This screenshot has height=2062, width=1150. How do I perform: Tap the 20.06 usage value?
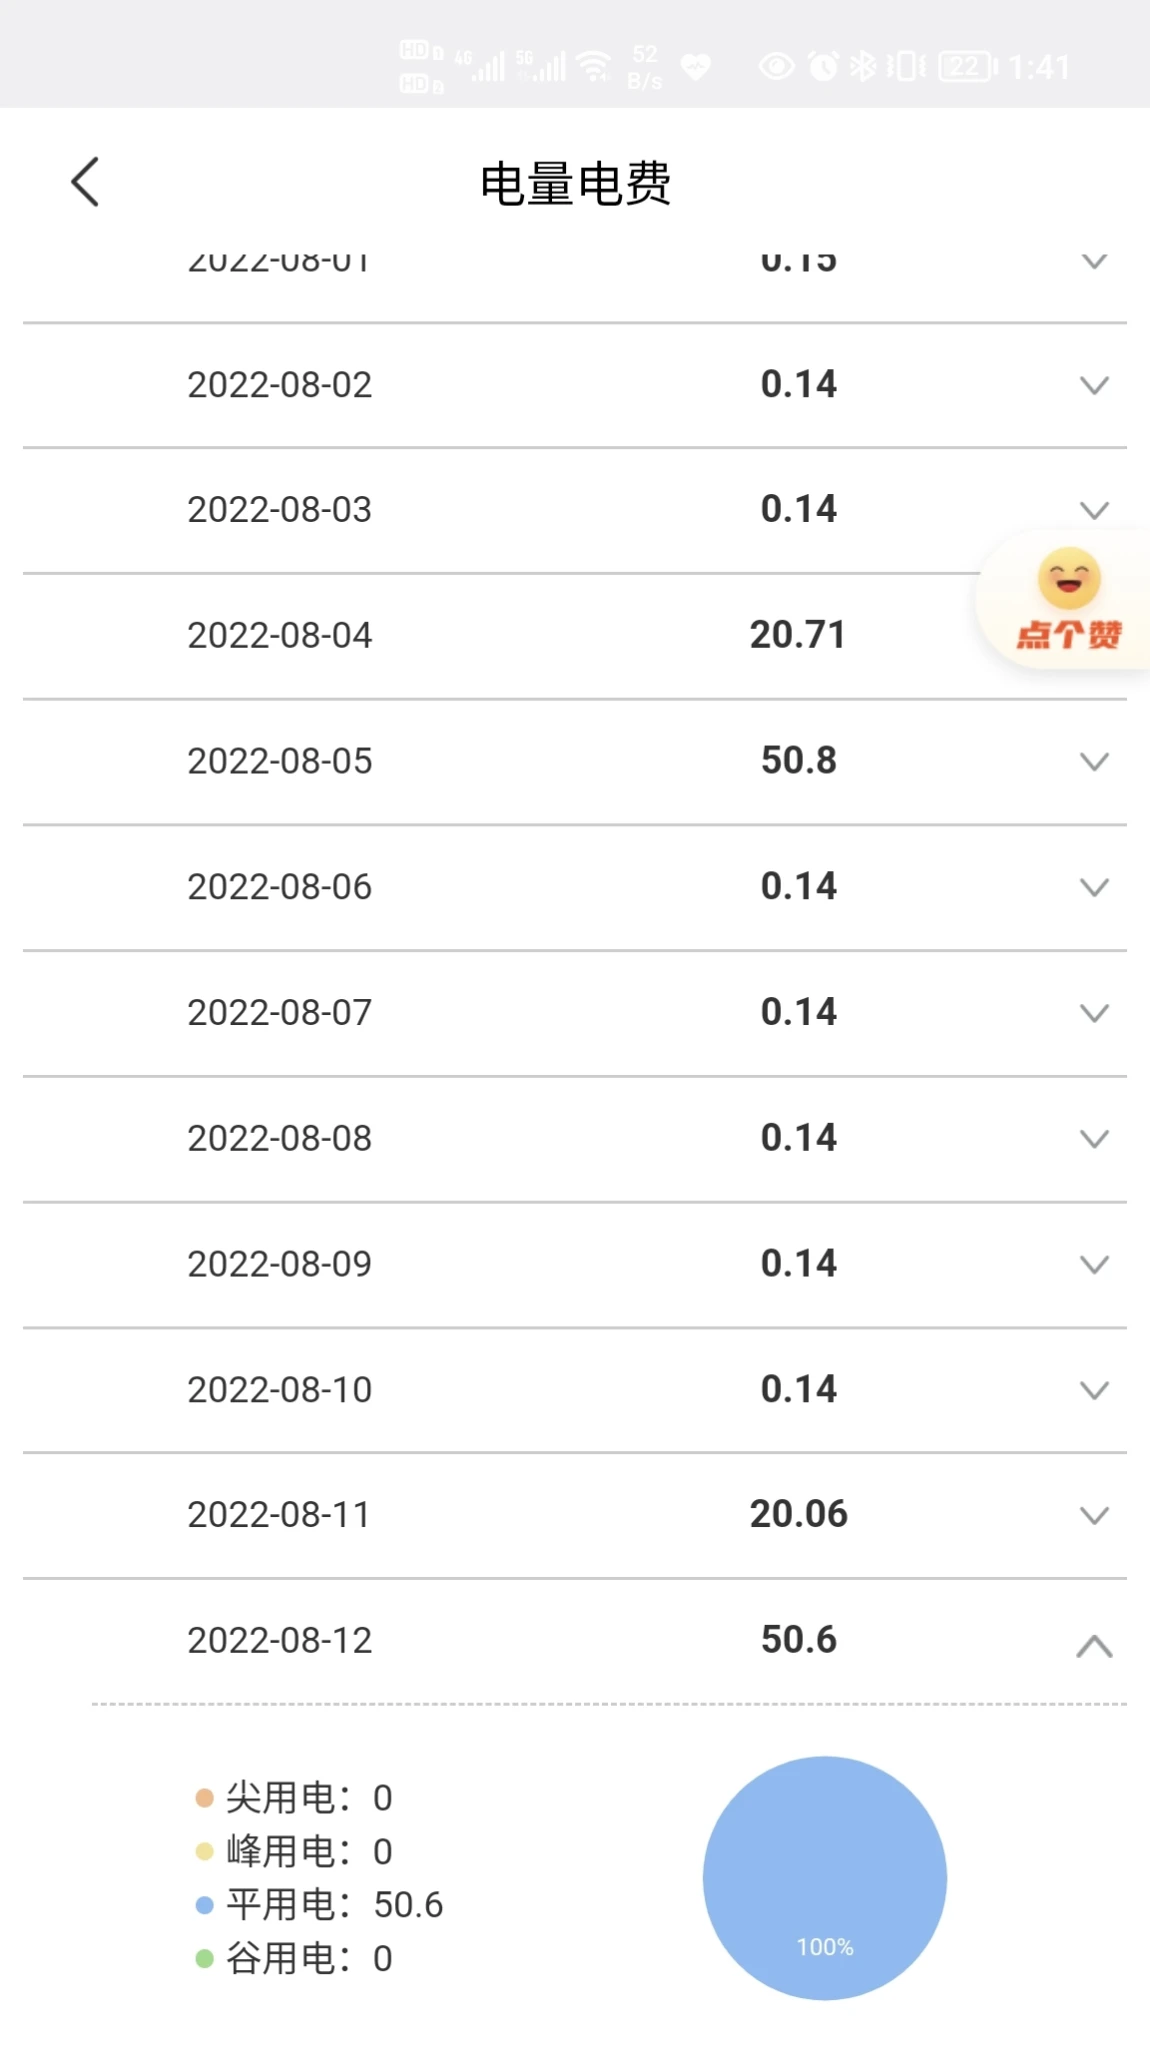point(798,1514)
